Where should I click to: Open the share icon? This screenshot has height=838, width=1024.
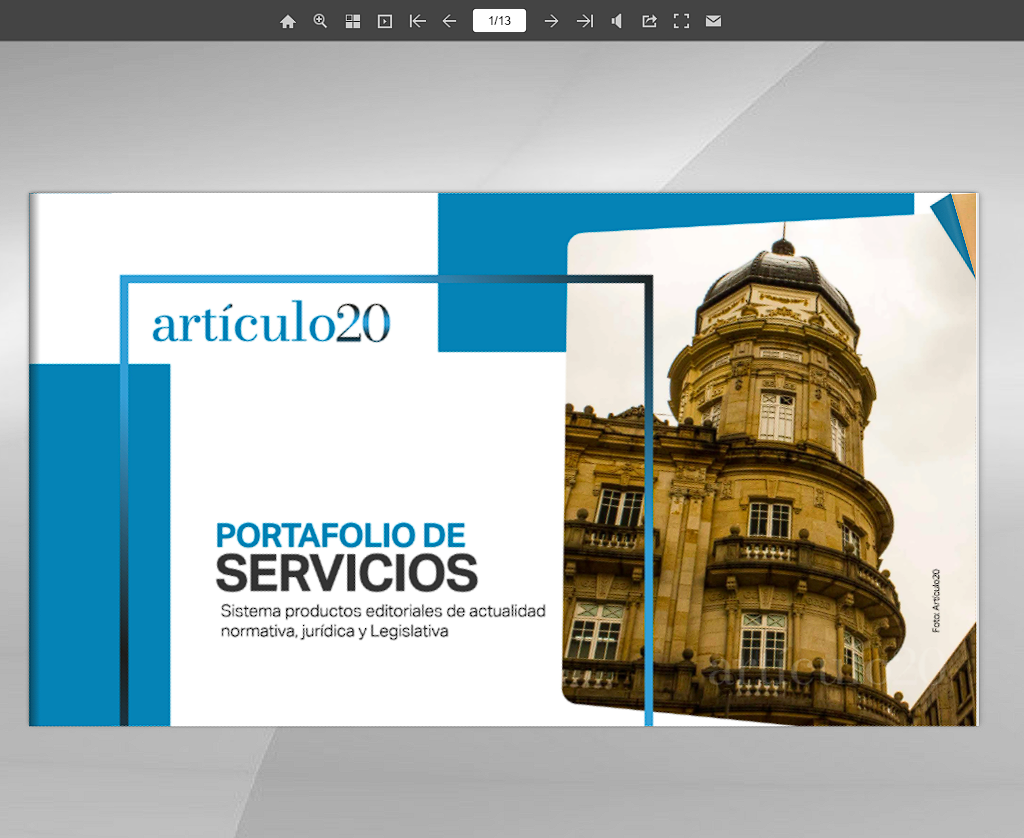[x=648, y=22]
